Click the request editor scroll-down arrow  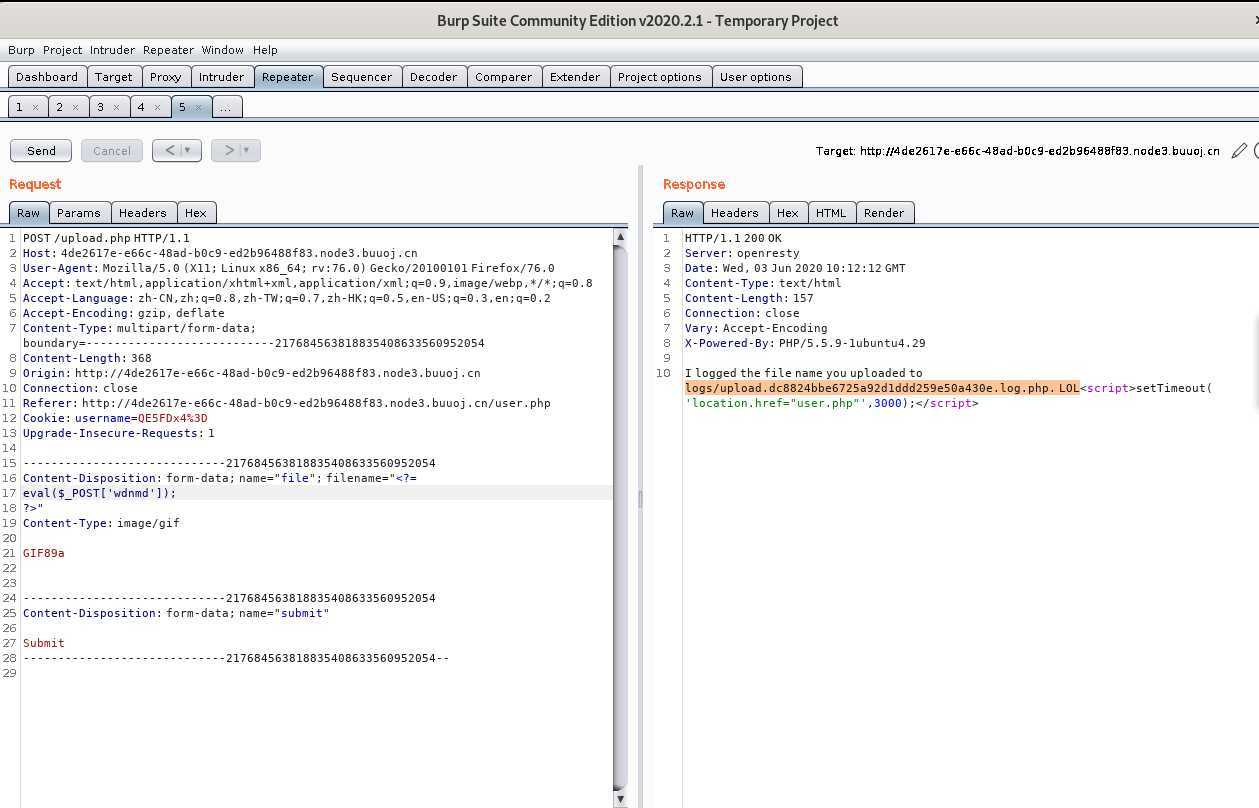click(x=620, y=798)
